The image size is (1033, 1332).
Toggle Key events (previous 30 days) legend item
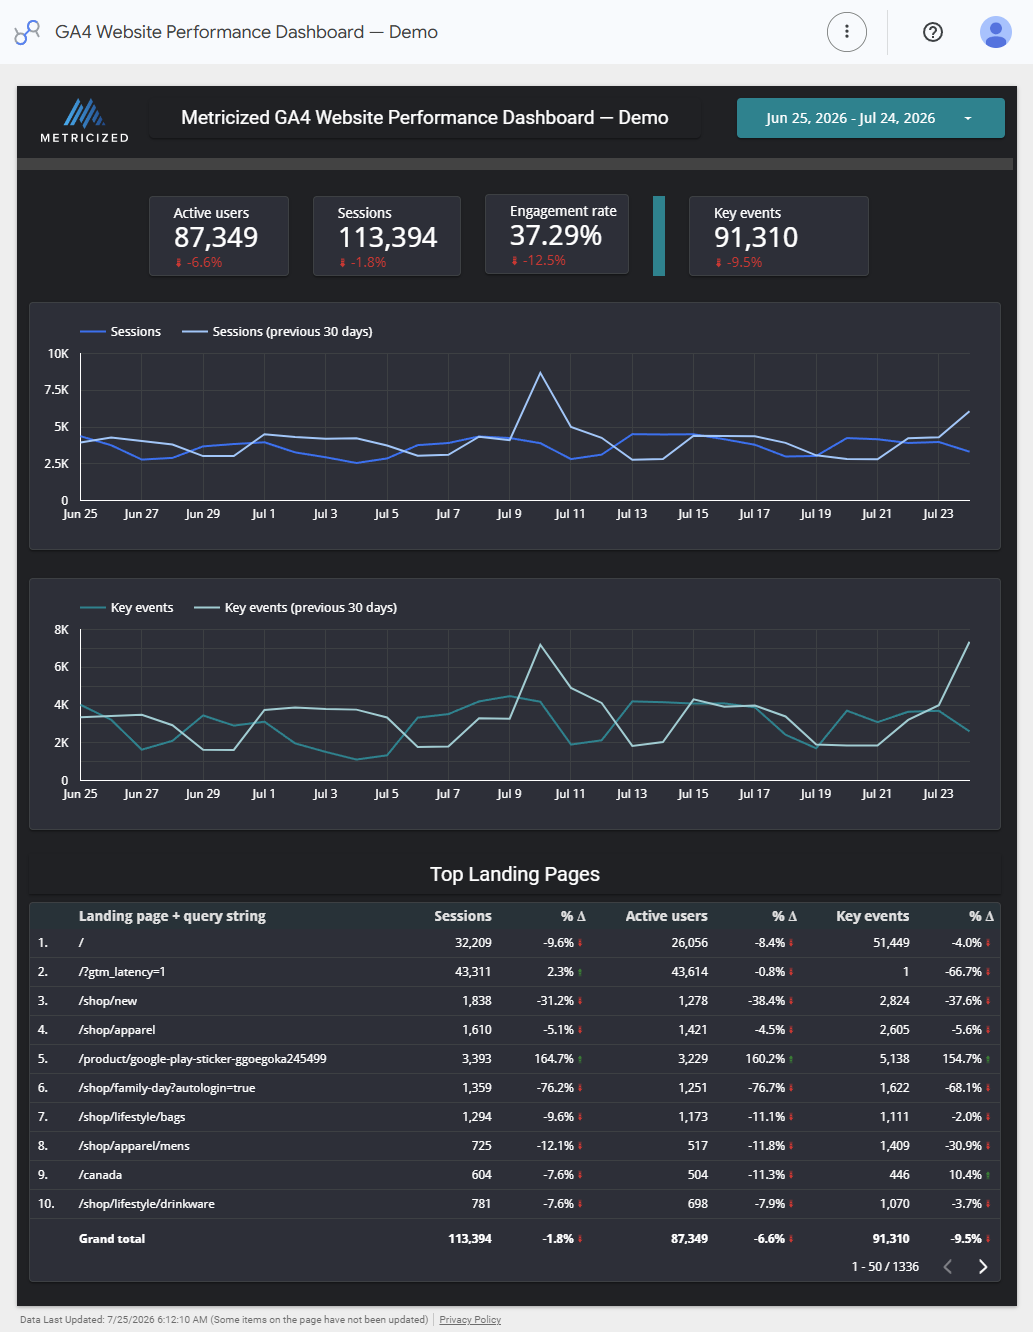coord(296,608)
